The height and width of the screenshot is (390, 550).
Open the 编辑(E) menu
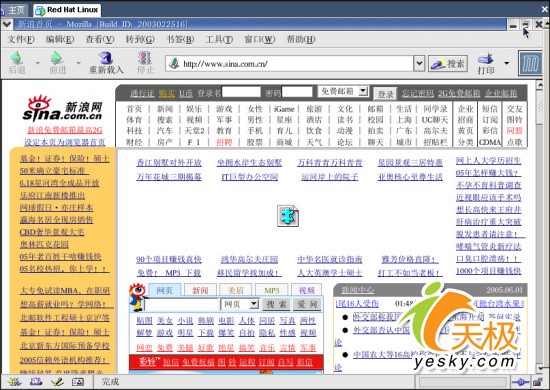[60, 39]
